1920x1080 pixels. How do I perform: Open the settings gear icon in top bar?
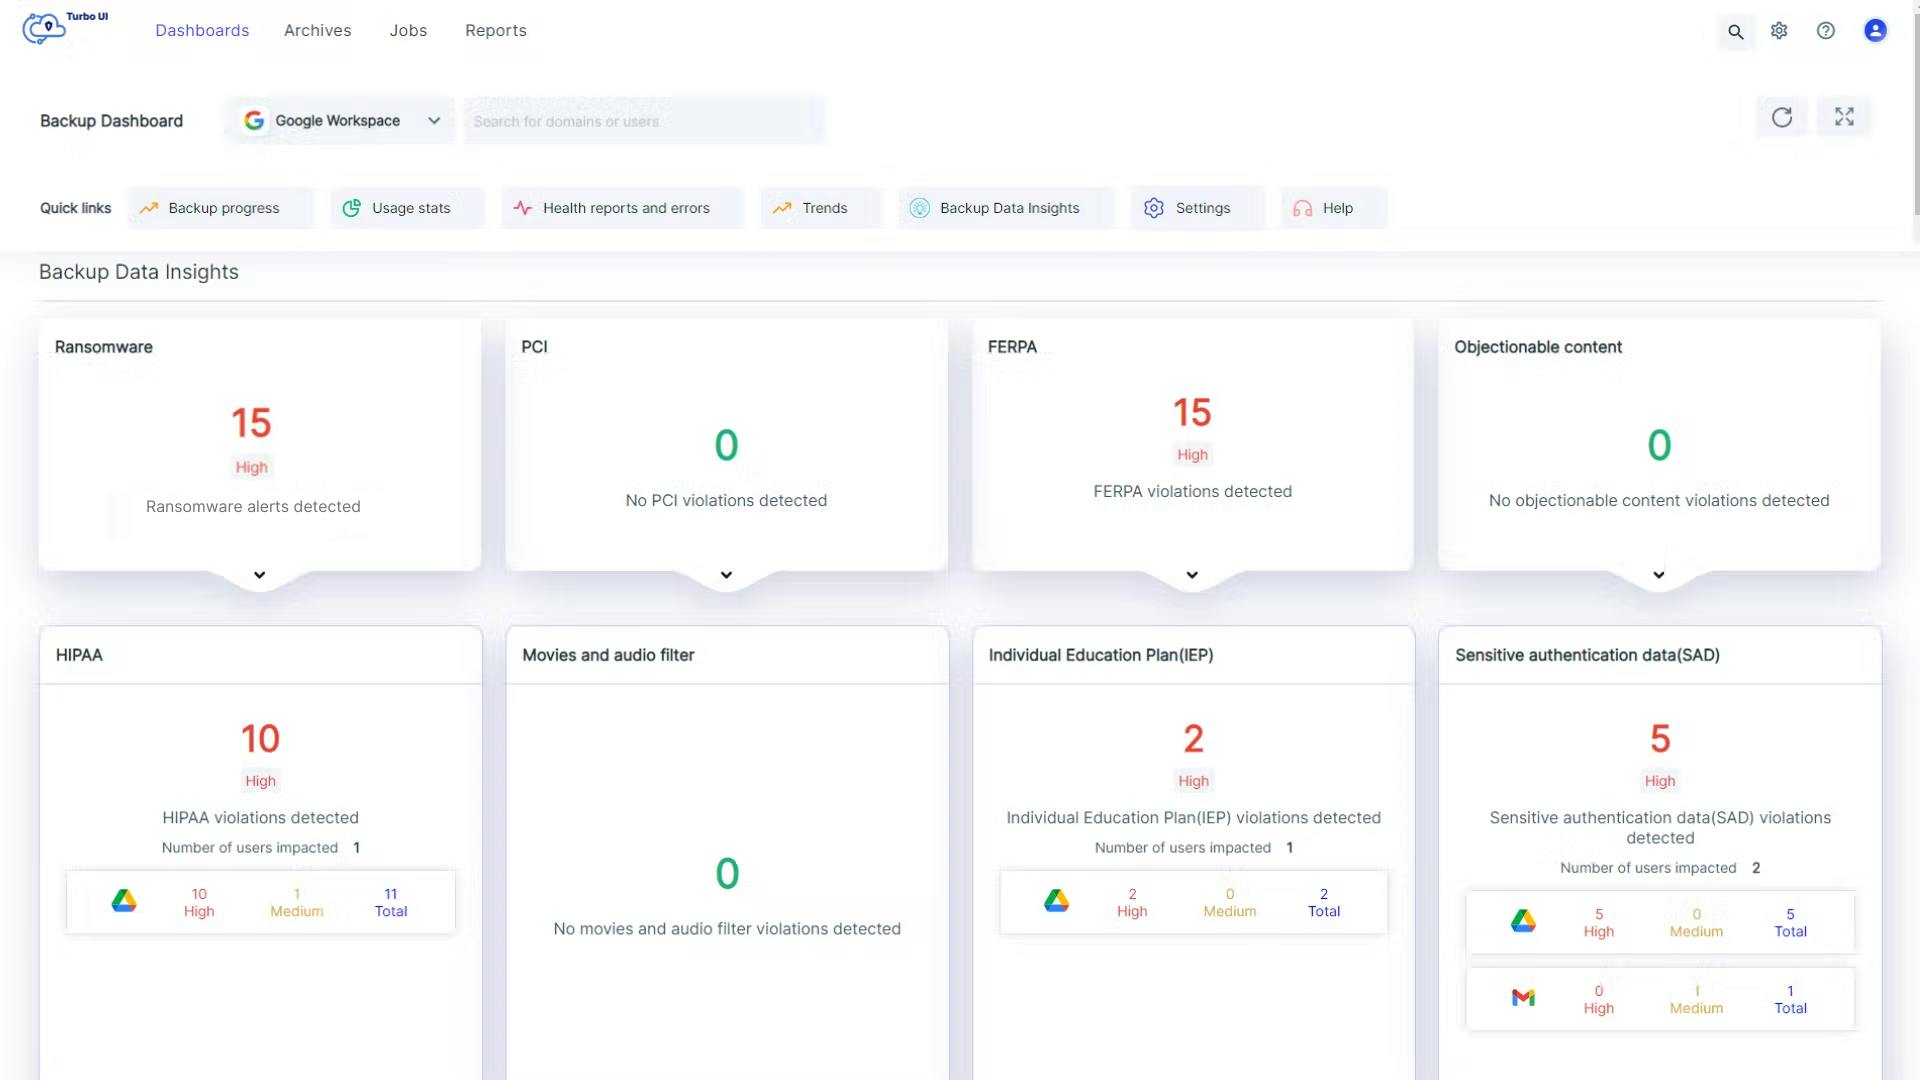[1779, 31]
